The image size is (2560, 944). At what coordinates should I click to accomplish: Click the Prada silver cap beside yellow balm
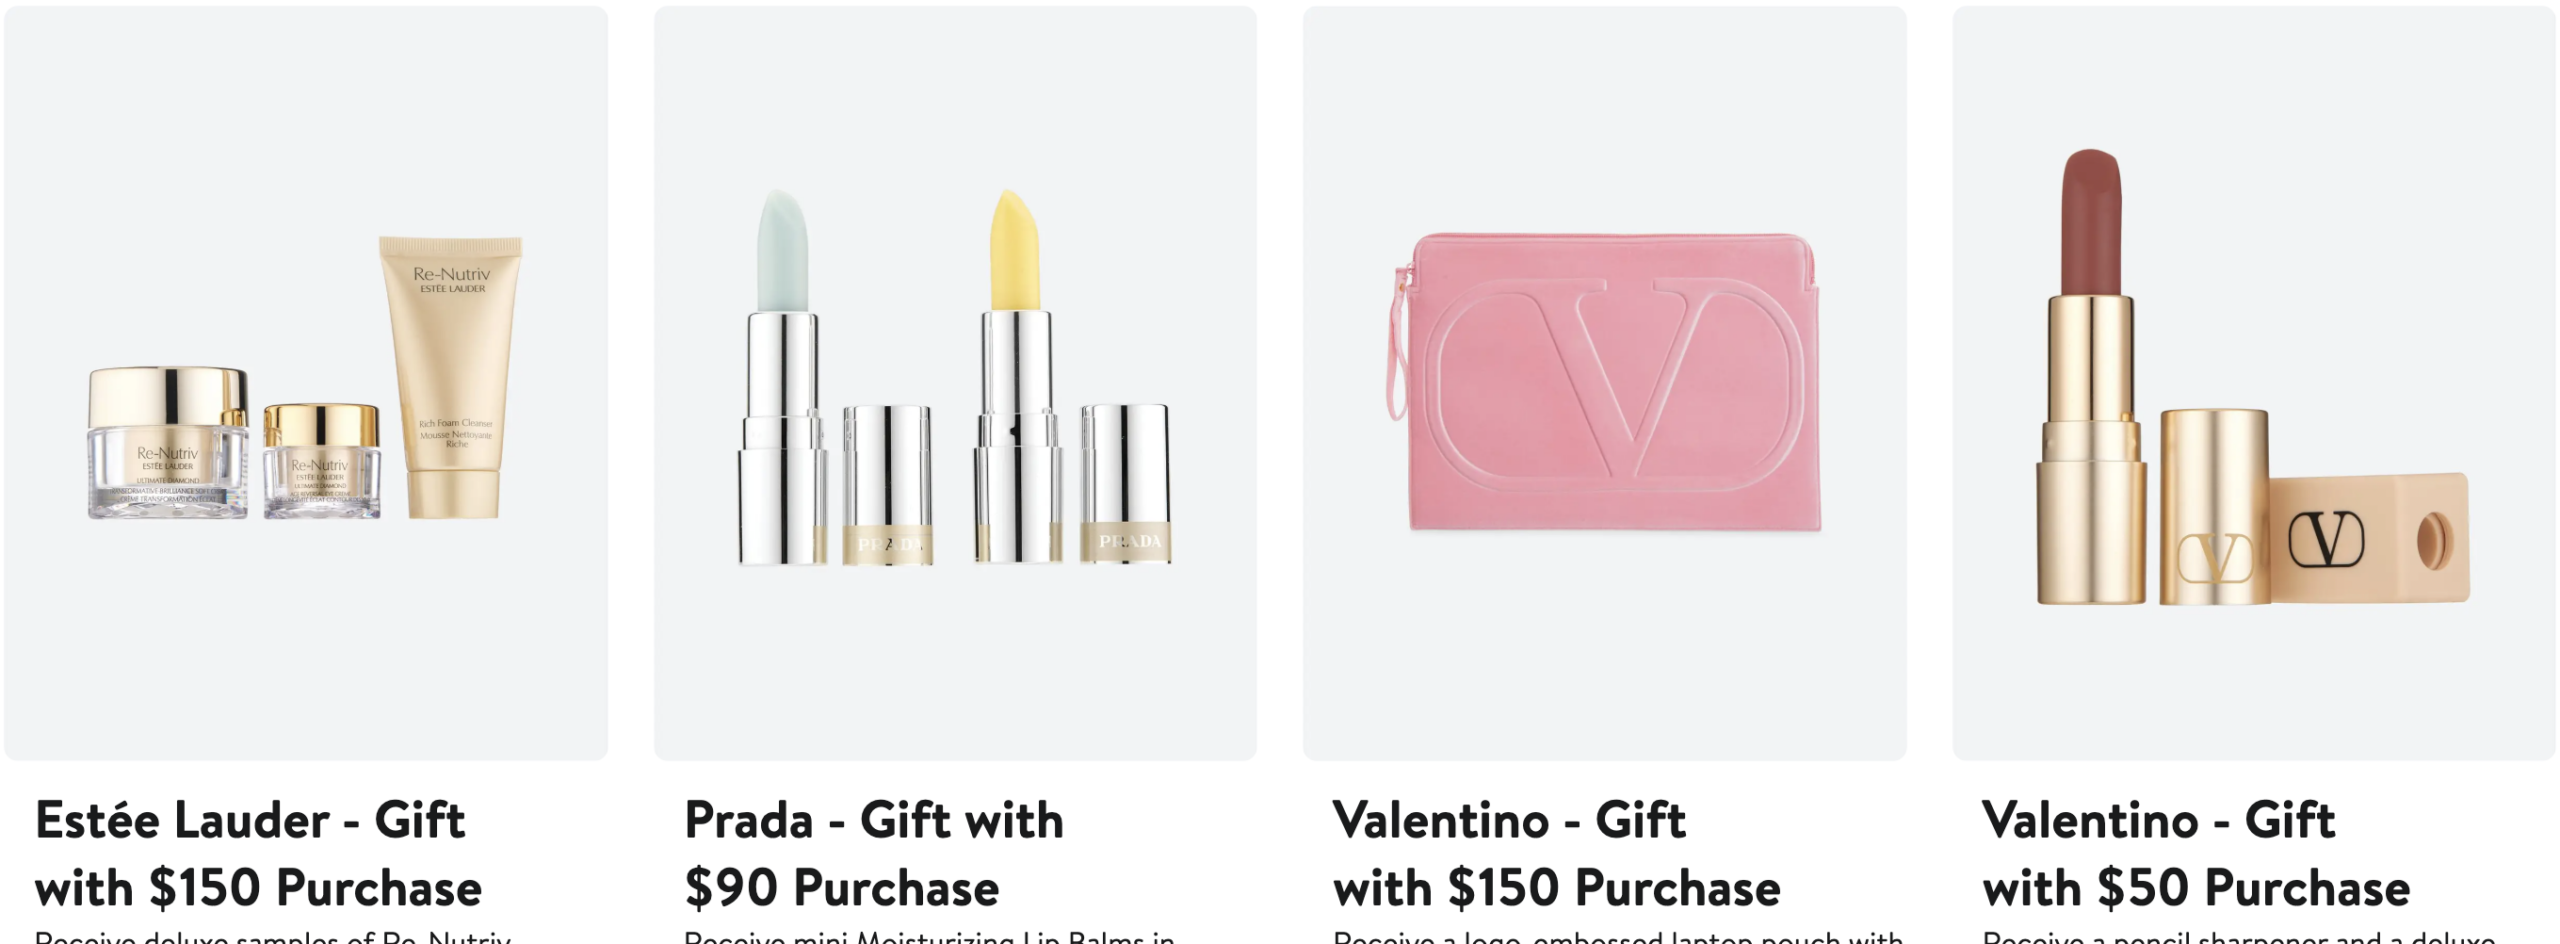pyautogui.click(x=1125, y=483)
